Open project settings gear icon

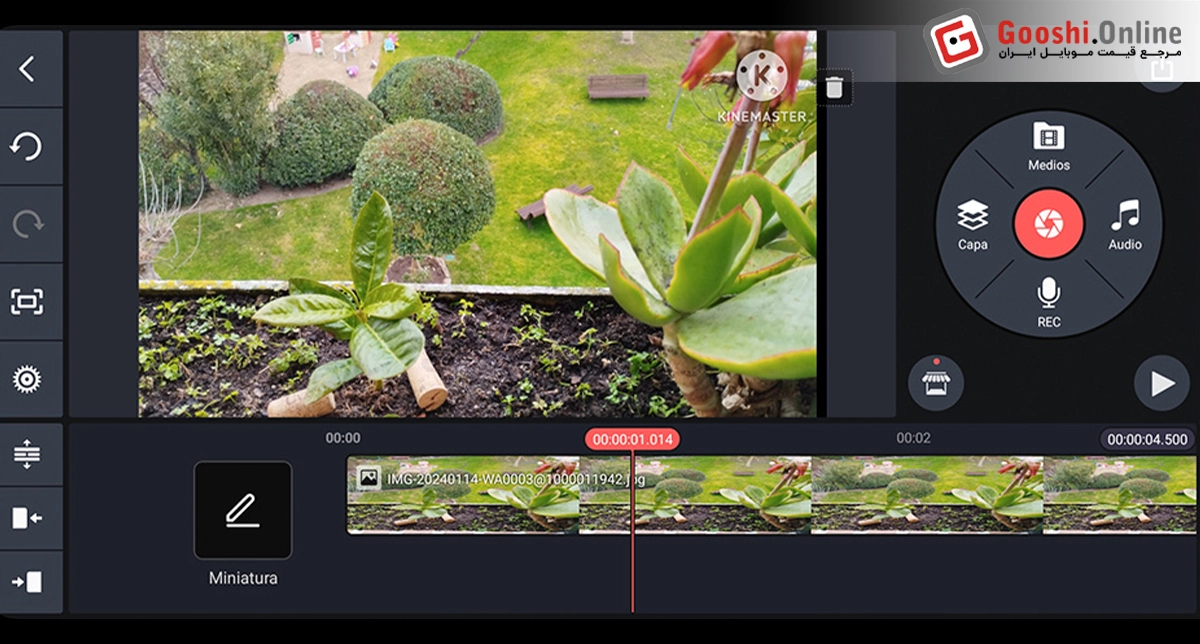27,379
